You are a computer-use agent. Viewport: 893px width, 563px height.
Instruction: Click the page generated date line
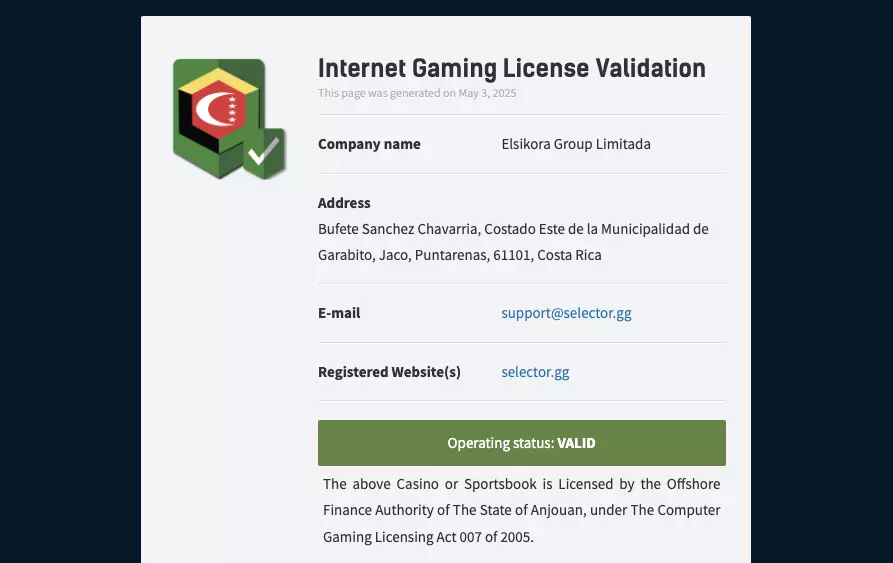click(417, 93)
